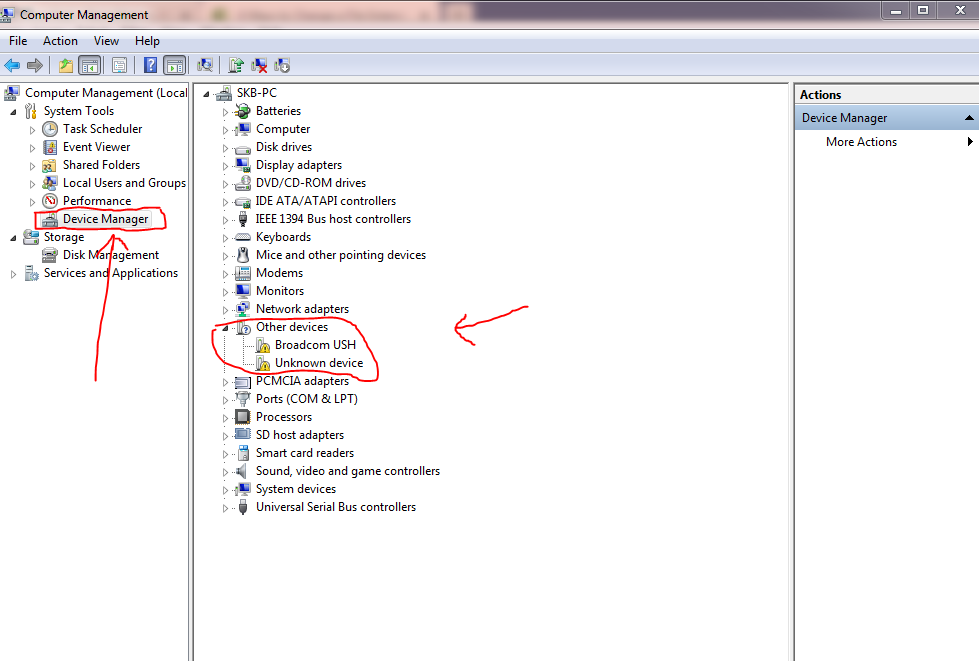Toggle the Show/Hide Action Pane button

(x=175, y=65)
